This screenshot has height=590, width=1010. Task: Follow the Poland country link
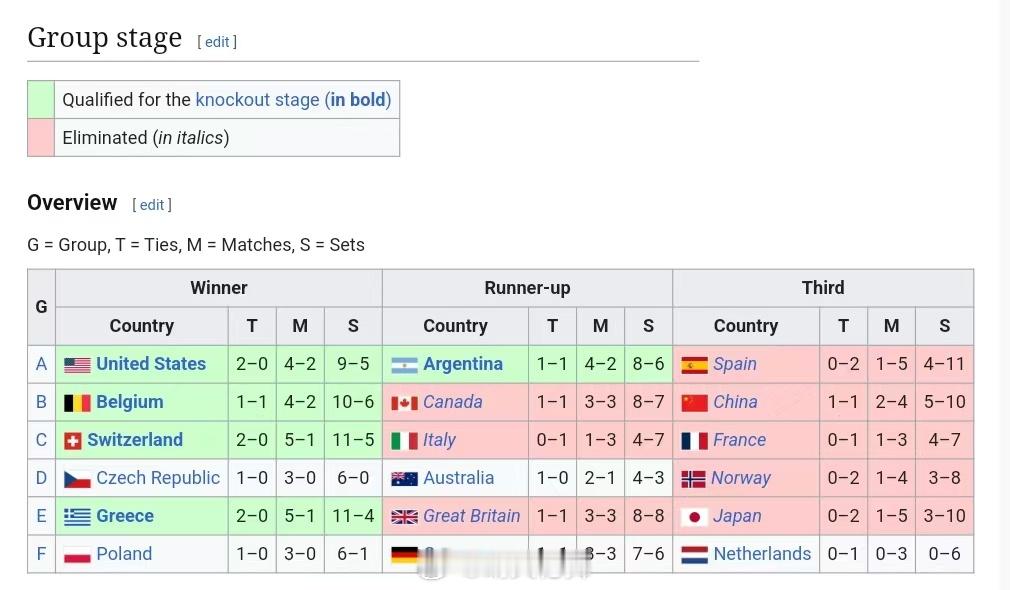[124, 554]
